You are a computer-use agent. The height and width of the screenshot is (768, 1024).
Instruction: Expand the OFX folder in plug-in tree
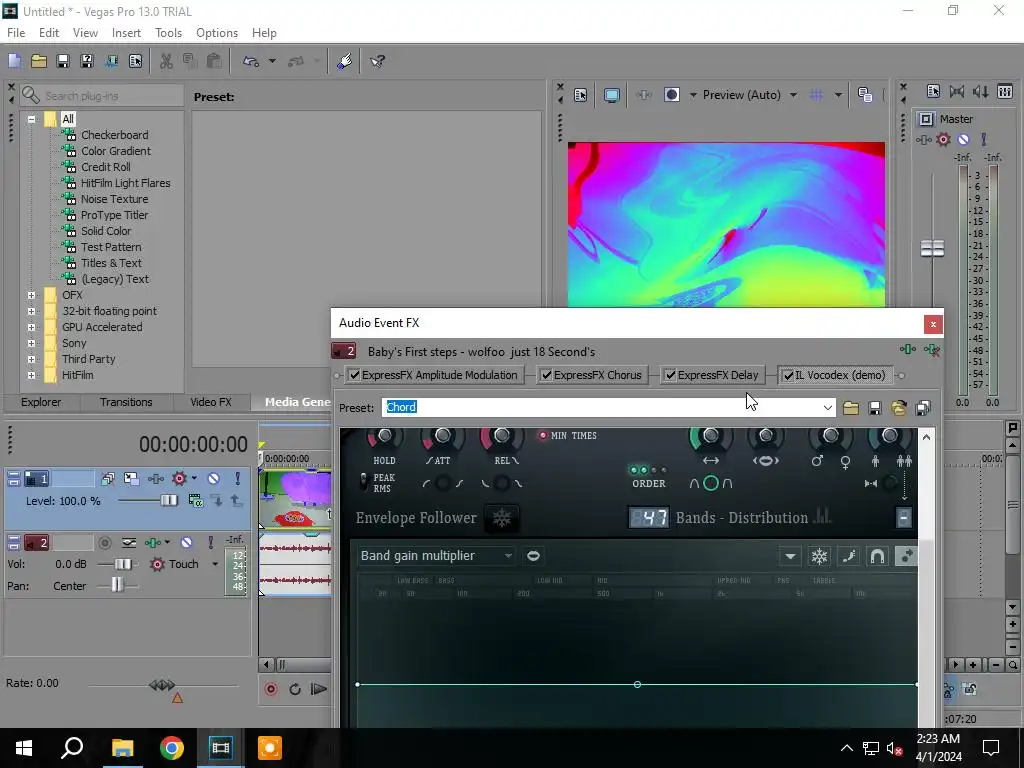31,295
